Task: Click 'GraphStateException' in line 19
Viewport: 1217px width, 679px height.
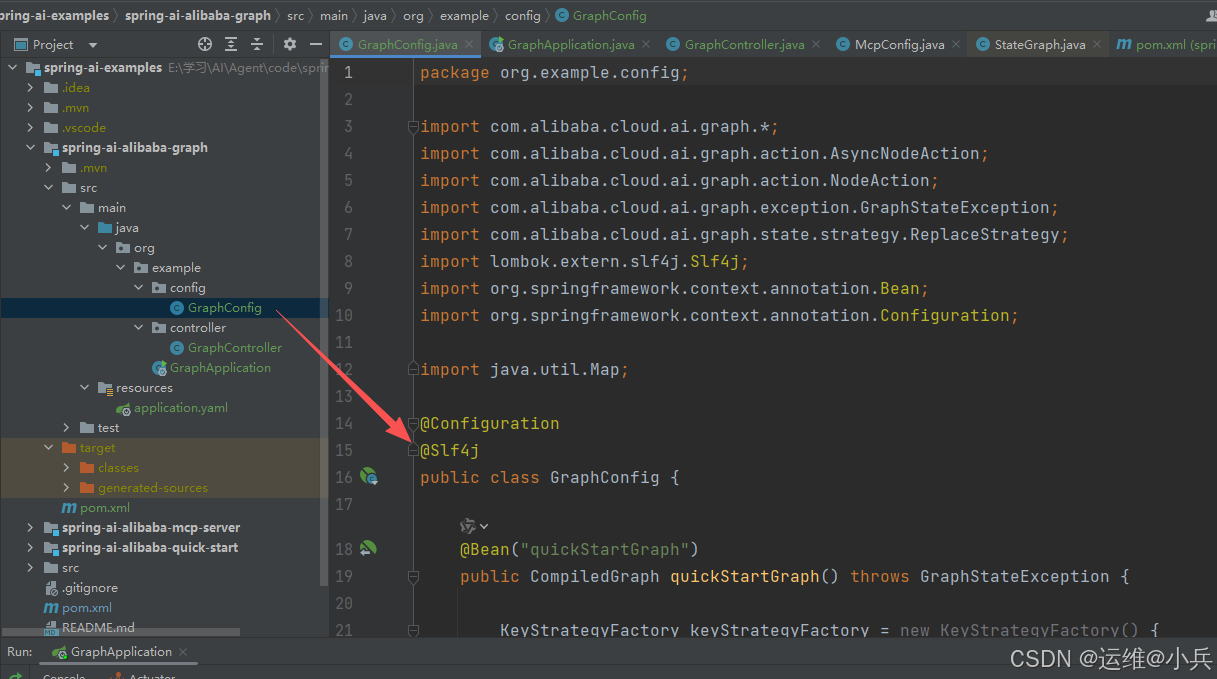Action: pos(1015,576)
